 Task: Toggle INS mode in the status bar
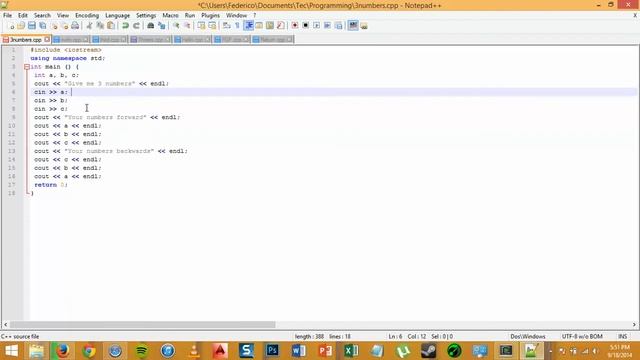[622, 337]
